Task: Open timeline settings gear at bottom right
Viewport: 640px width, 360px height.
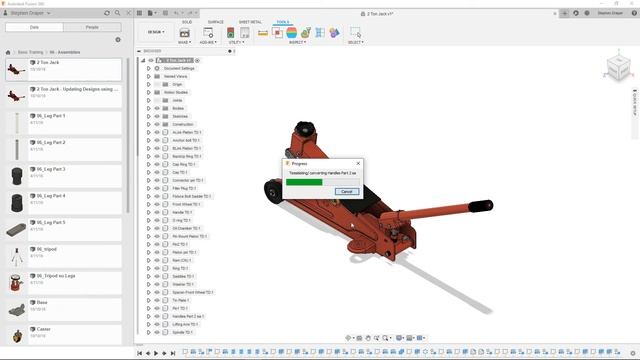Action: point(633,353)
